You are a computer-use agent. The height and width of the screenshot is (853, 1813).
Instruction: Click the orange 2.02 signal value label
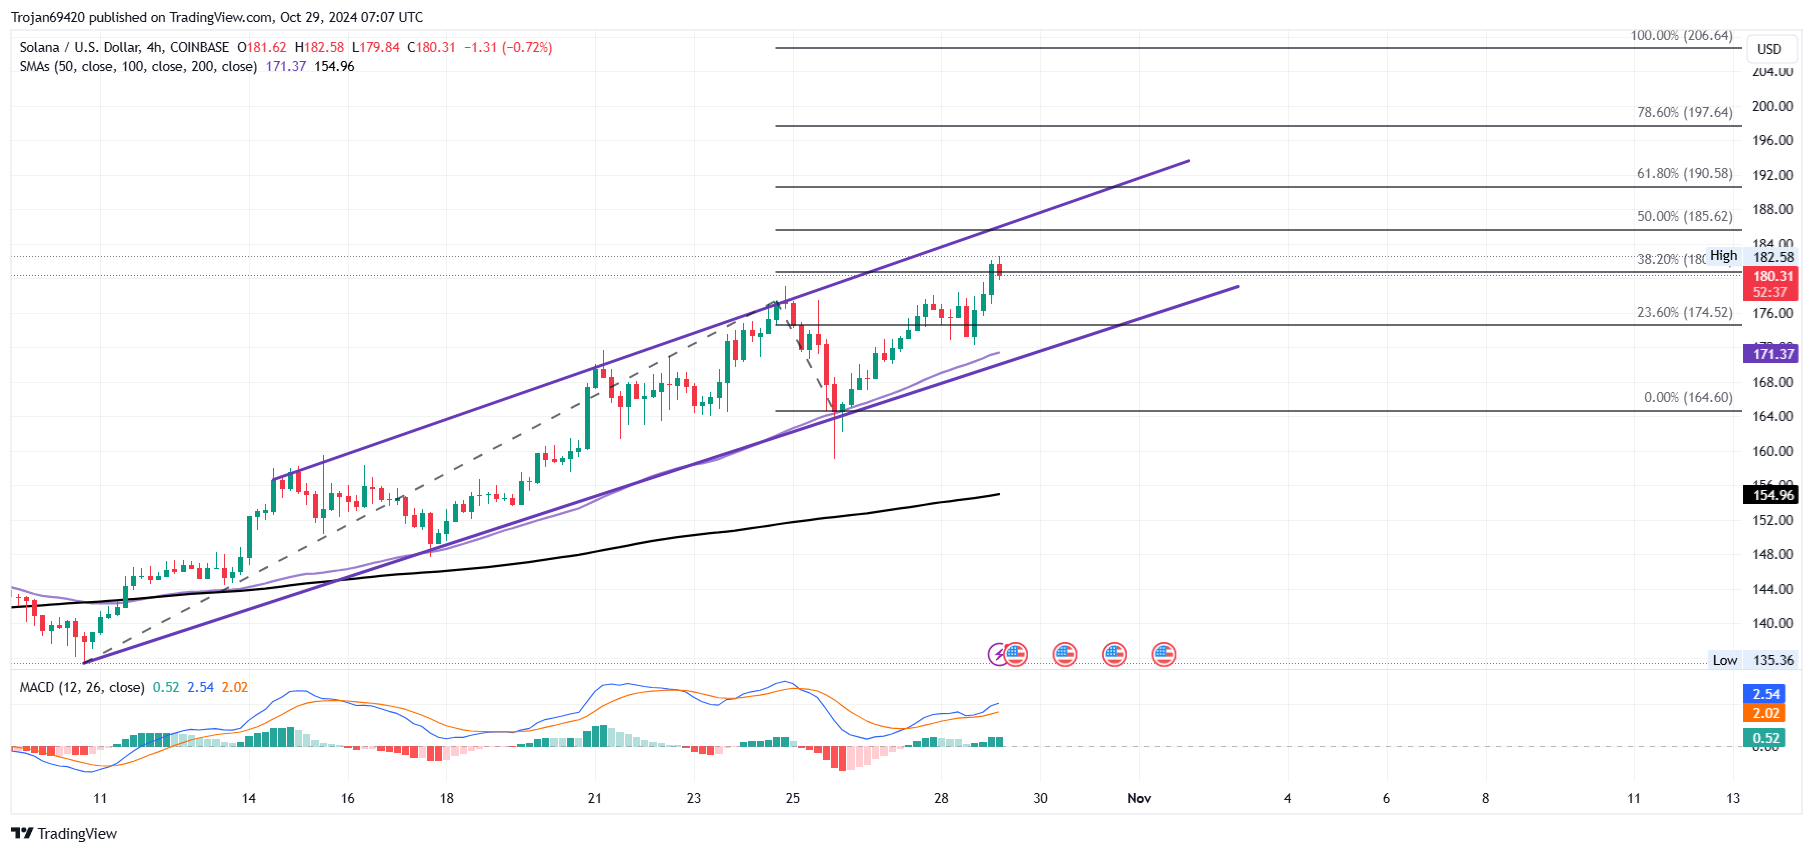[x=1766, y=713]
